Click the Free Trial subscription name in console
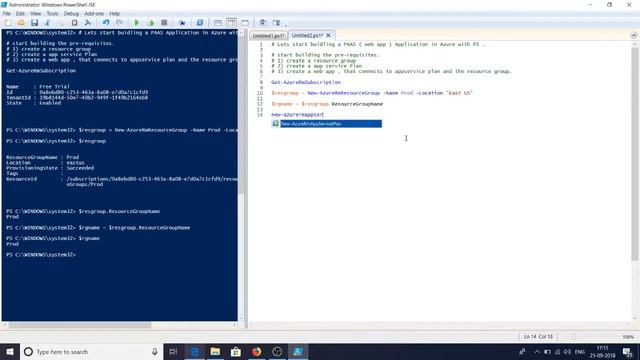The image size is (640, 360). click(54, 87)
